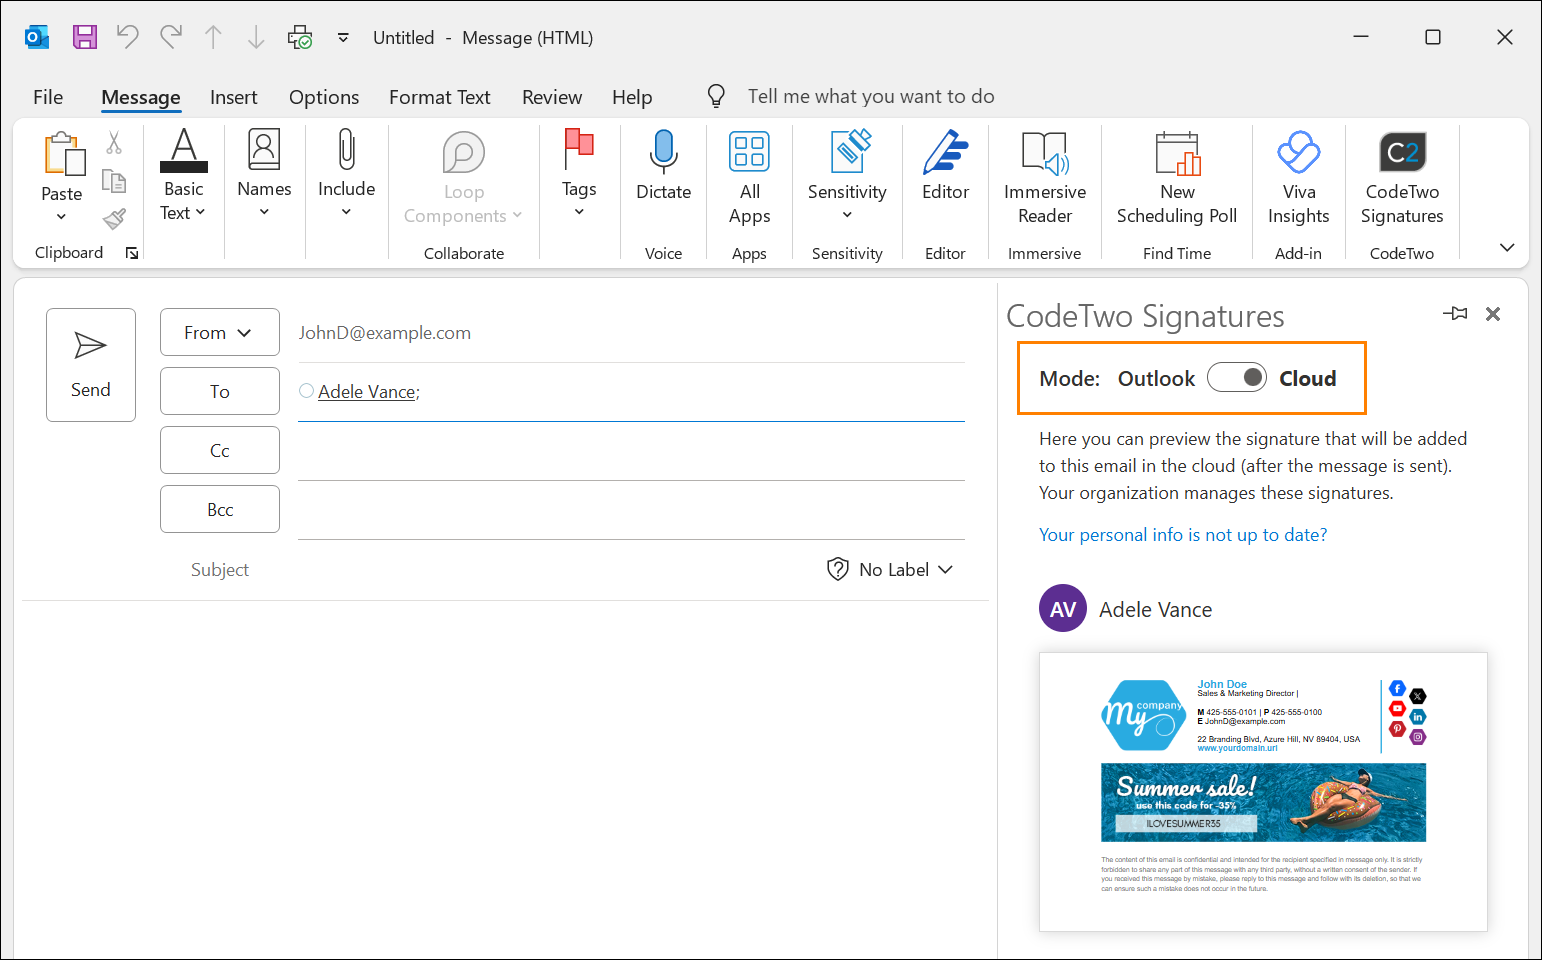Open the Customize Quick Access Toolbar arrow
Viewport: 1542px width, 960px height.
pos(343,37)
